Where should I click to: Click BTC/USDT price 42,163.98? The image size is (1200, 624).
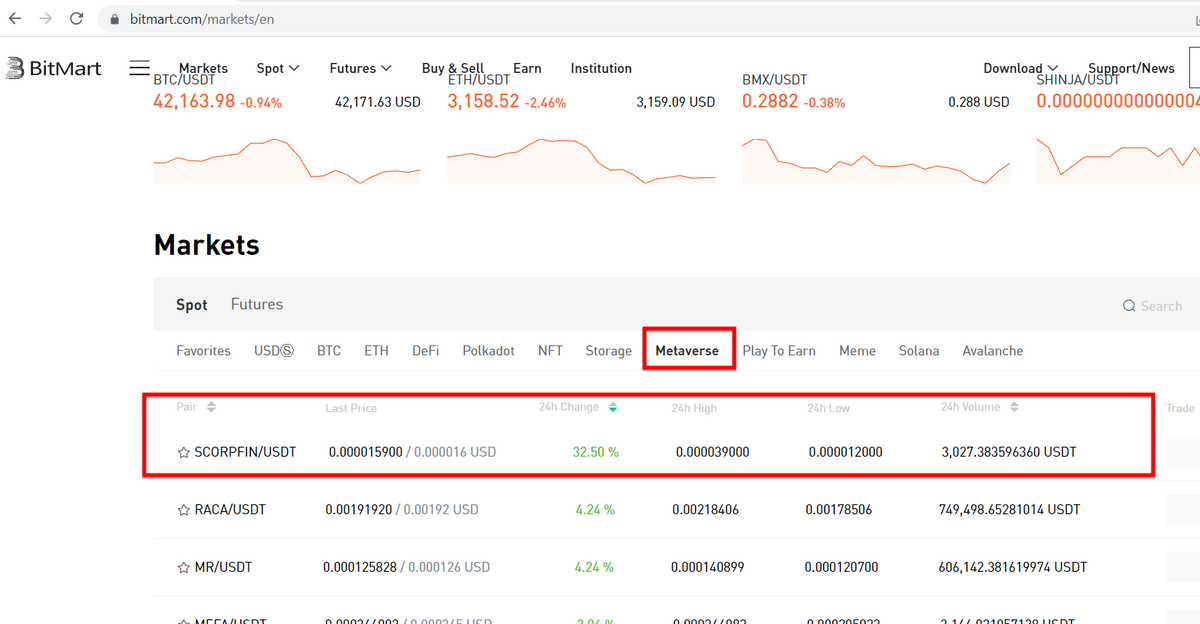pyautogui.click(x=194, y=101)
